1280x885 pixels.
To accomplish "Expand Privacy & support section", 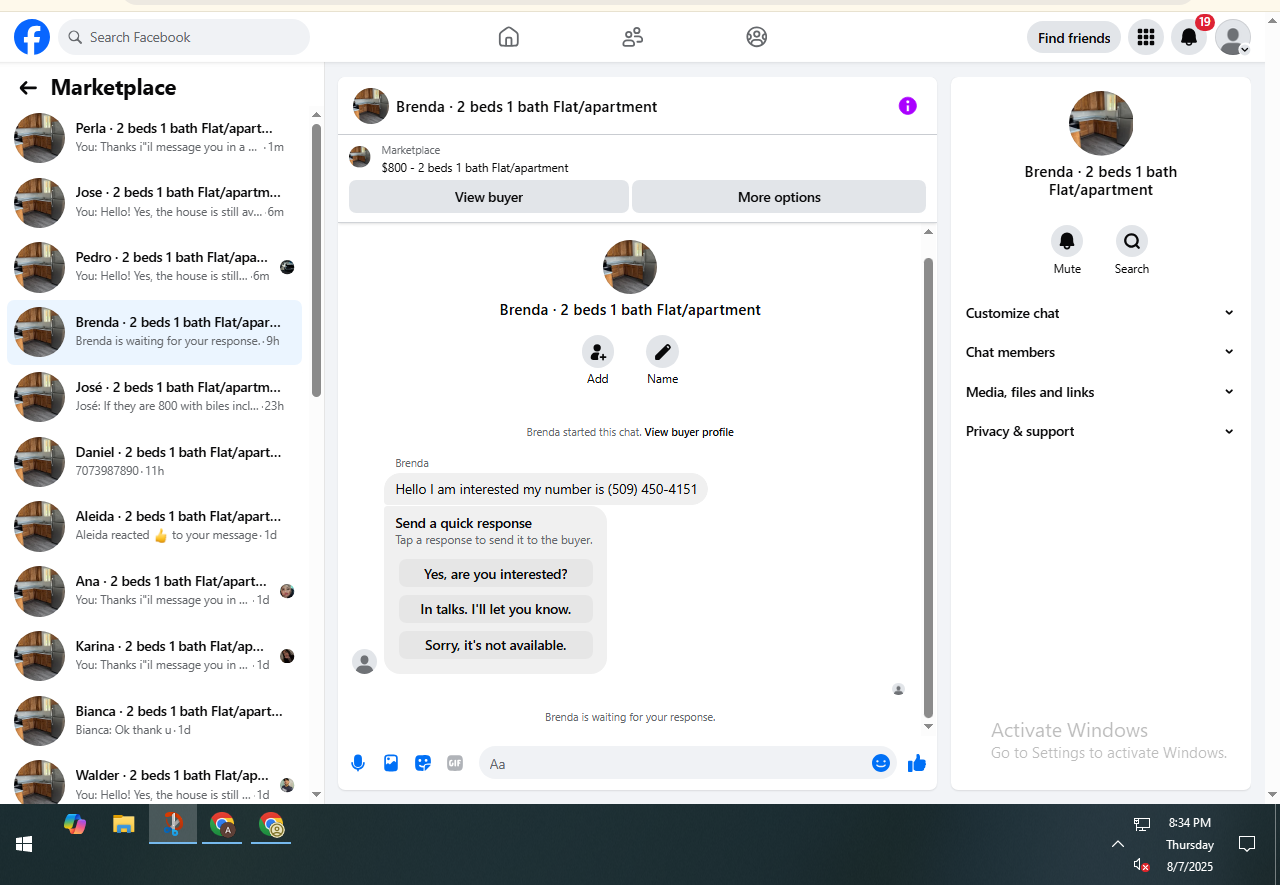I will click(1100, 431).
